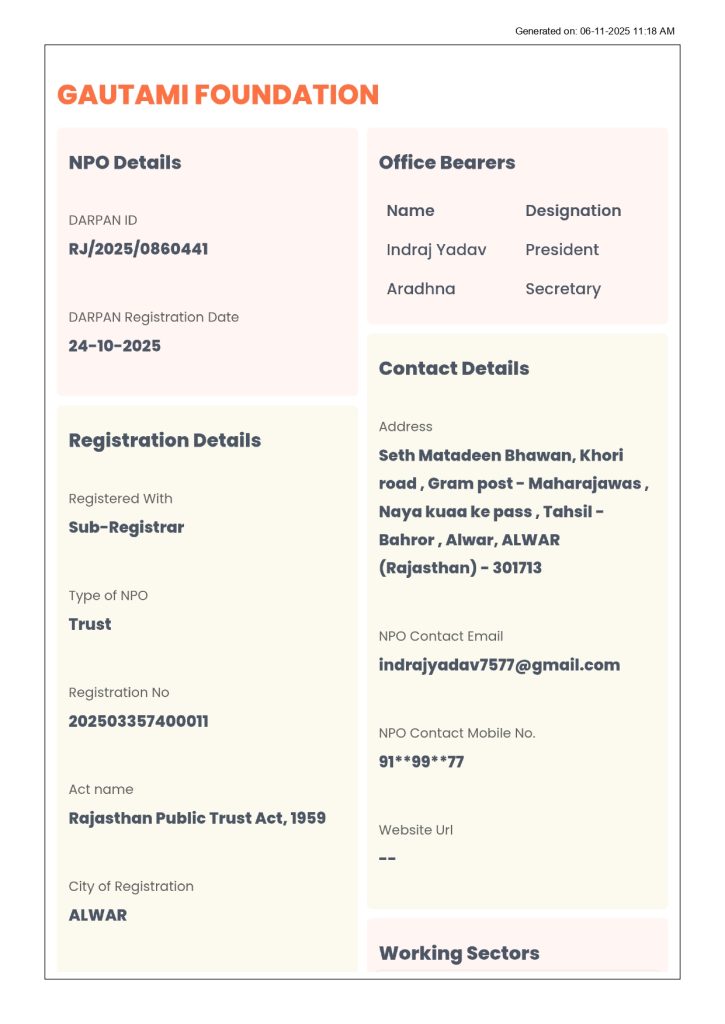
Task: Select office bearer Aradhna
Action: (421, 289)
